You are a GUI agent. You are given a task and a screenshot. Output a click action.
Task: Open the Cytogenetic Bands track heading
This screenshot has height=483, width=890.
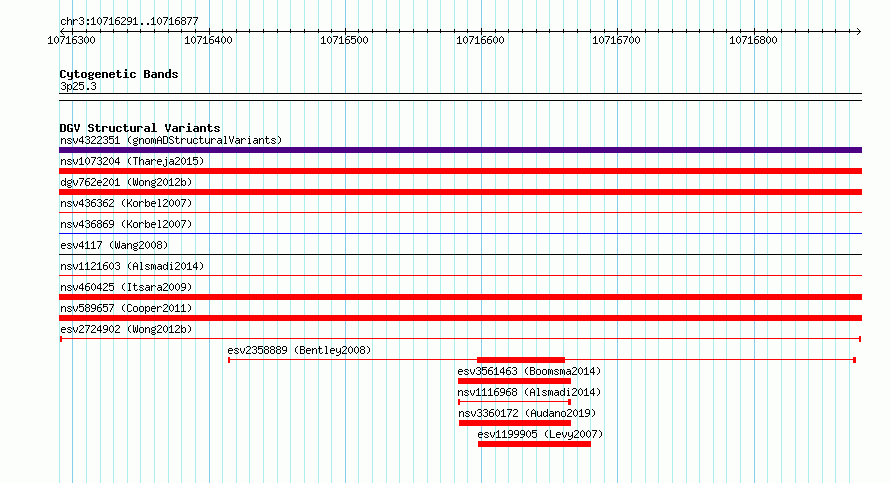(x=119, y=74)
